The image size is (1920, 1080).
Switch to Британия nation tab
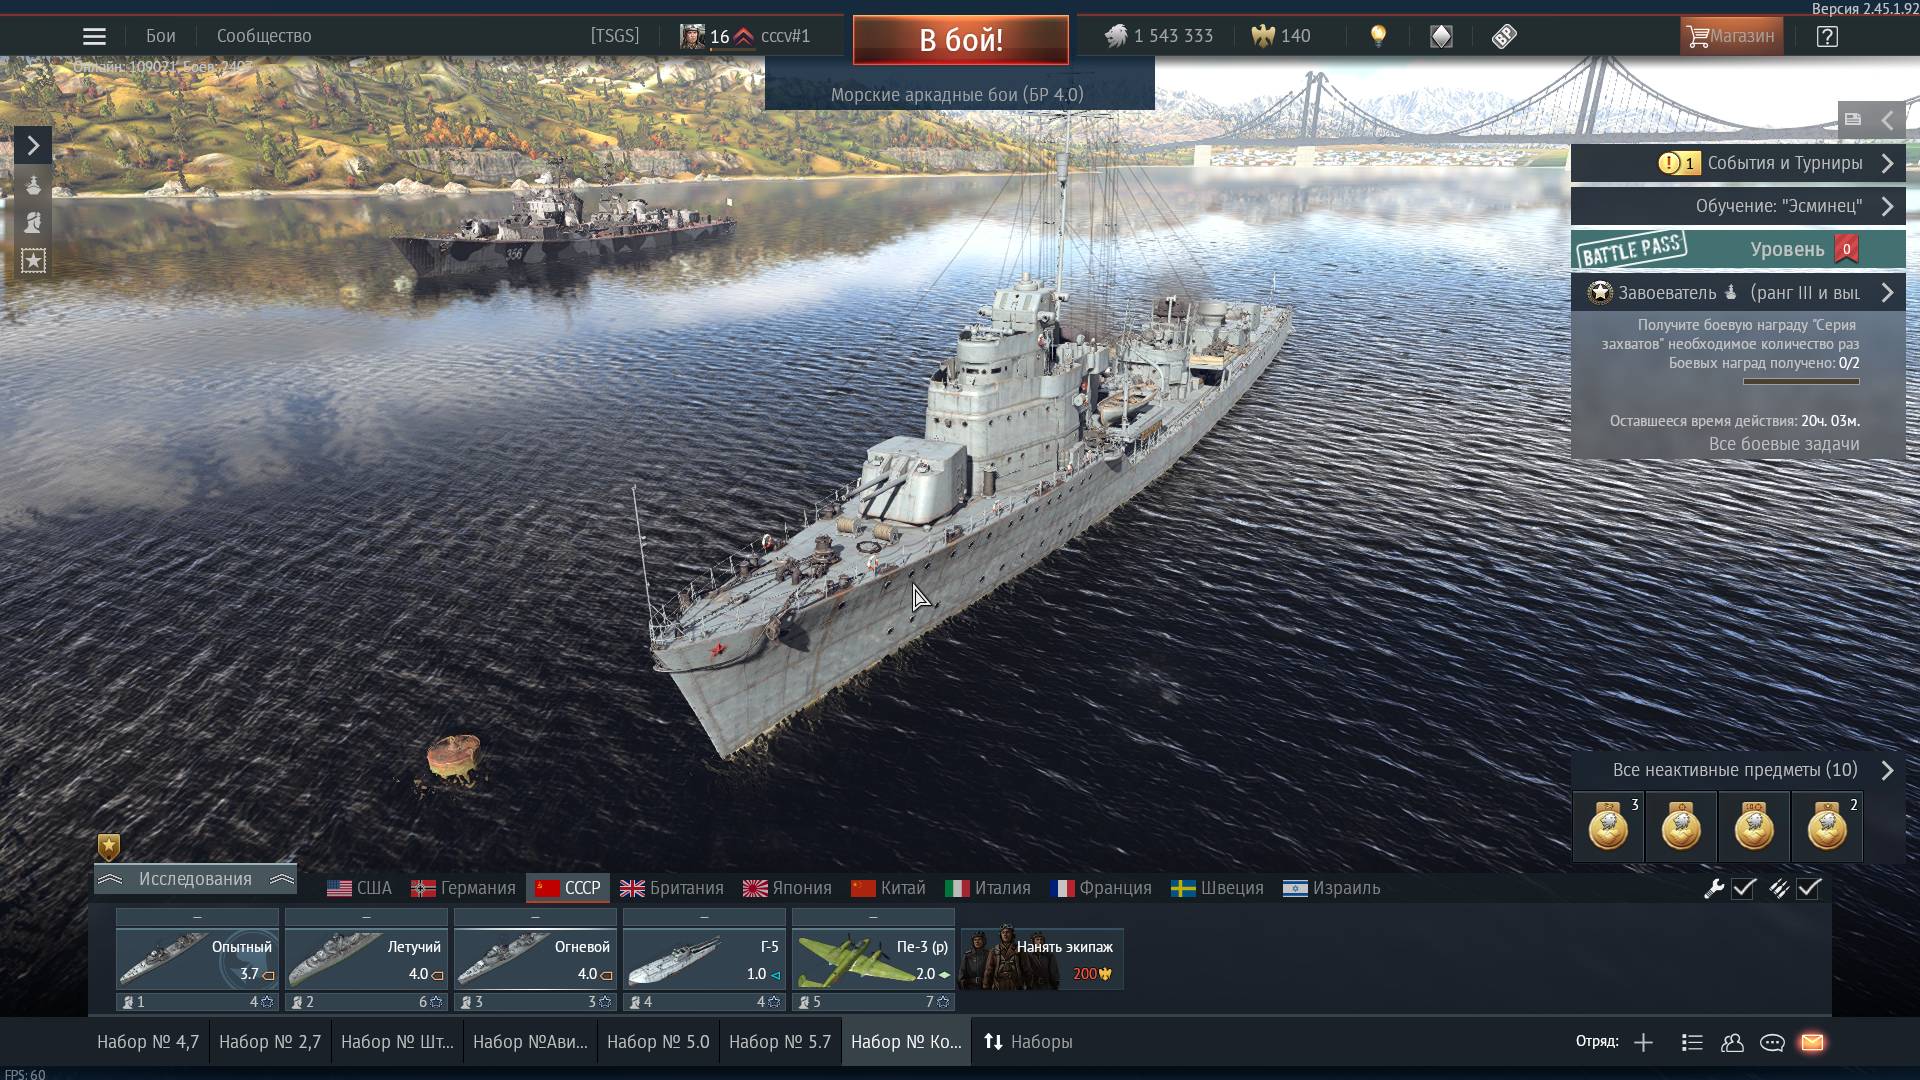tap(672, 888)
